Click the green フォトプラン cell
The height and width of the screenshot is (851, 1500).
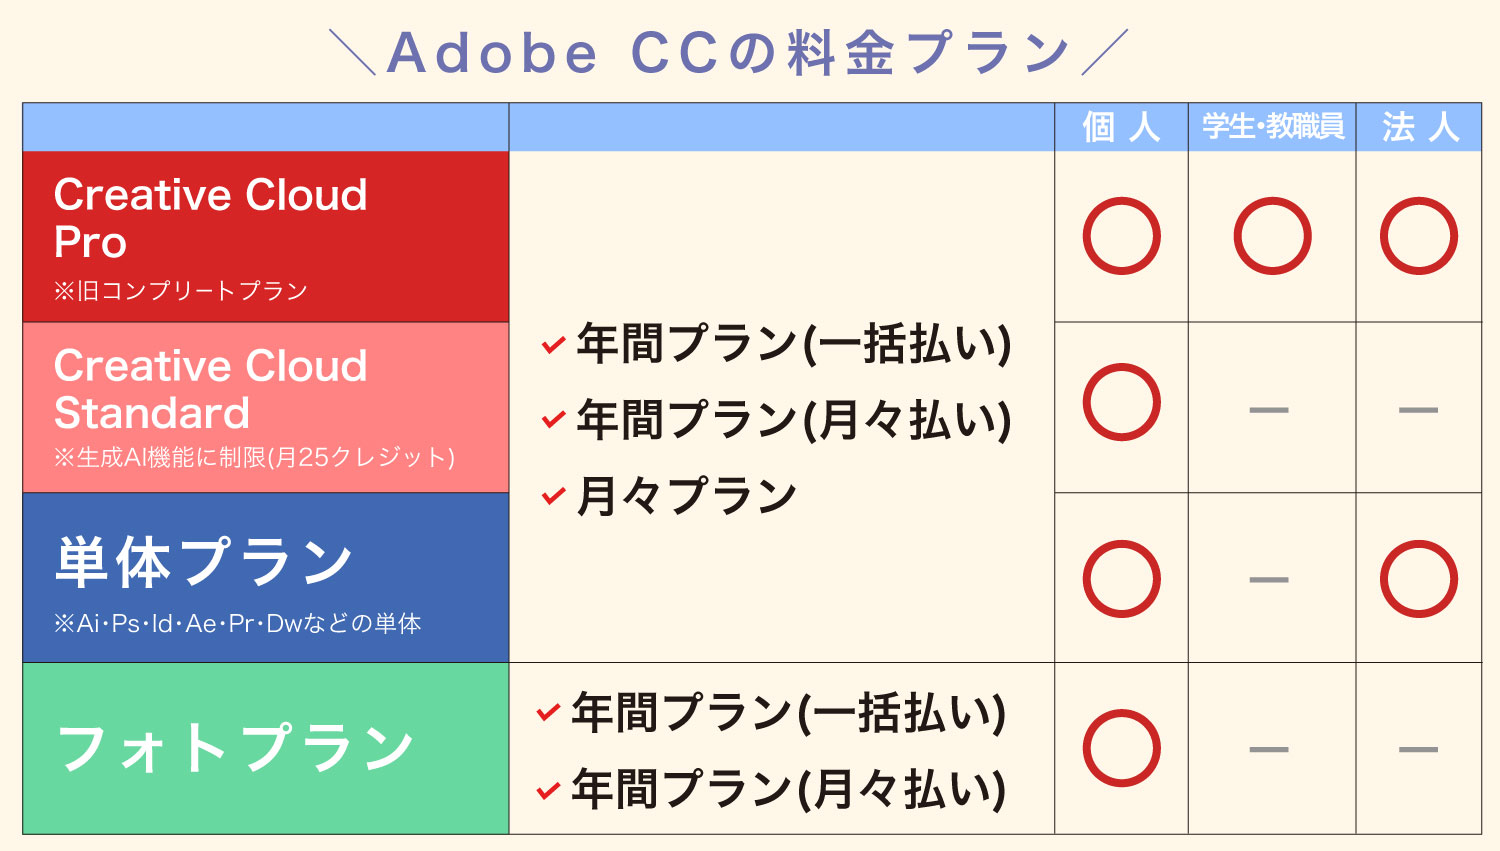[x=266, y=748]
